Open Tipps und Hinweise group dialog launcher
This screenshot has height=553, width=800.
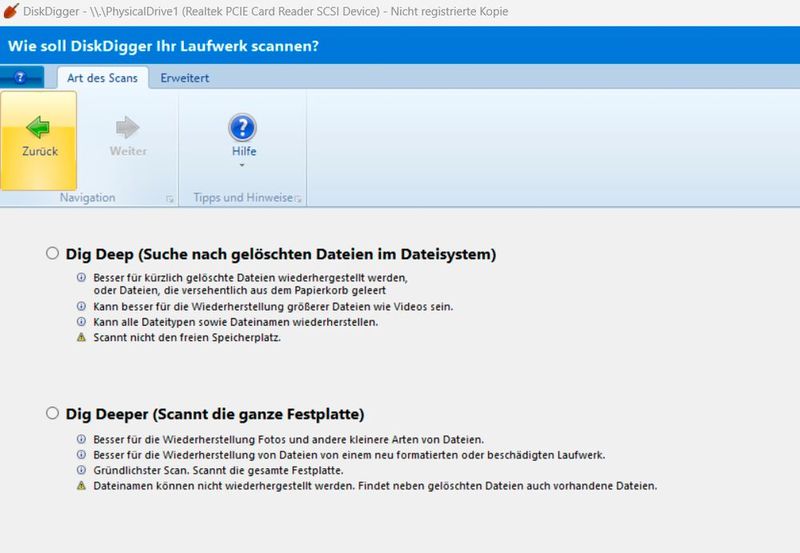[298, 199]
